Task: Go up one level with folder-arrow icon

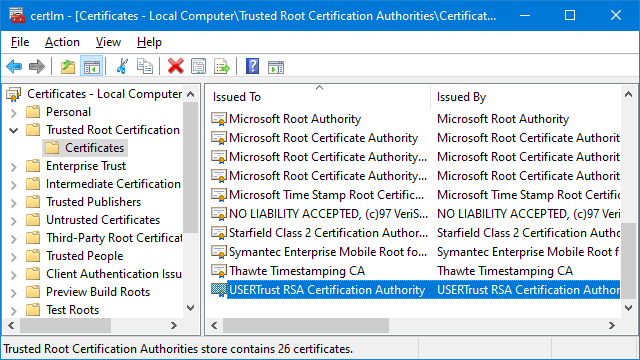Action: click(68, 66)
